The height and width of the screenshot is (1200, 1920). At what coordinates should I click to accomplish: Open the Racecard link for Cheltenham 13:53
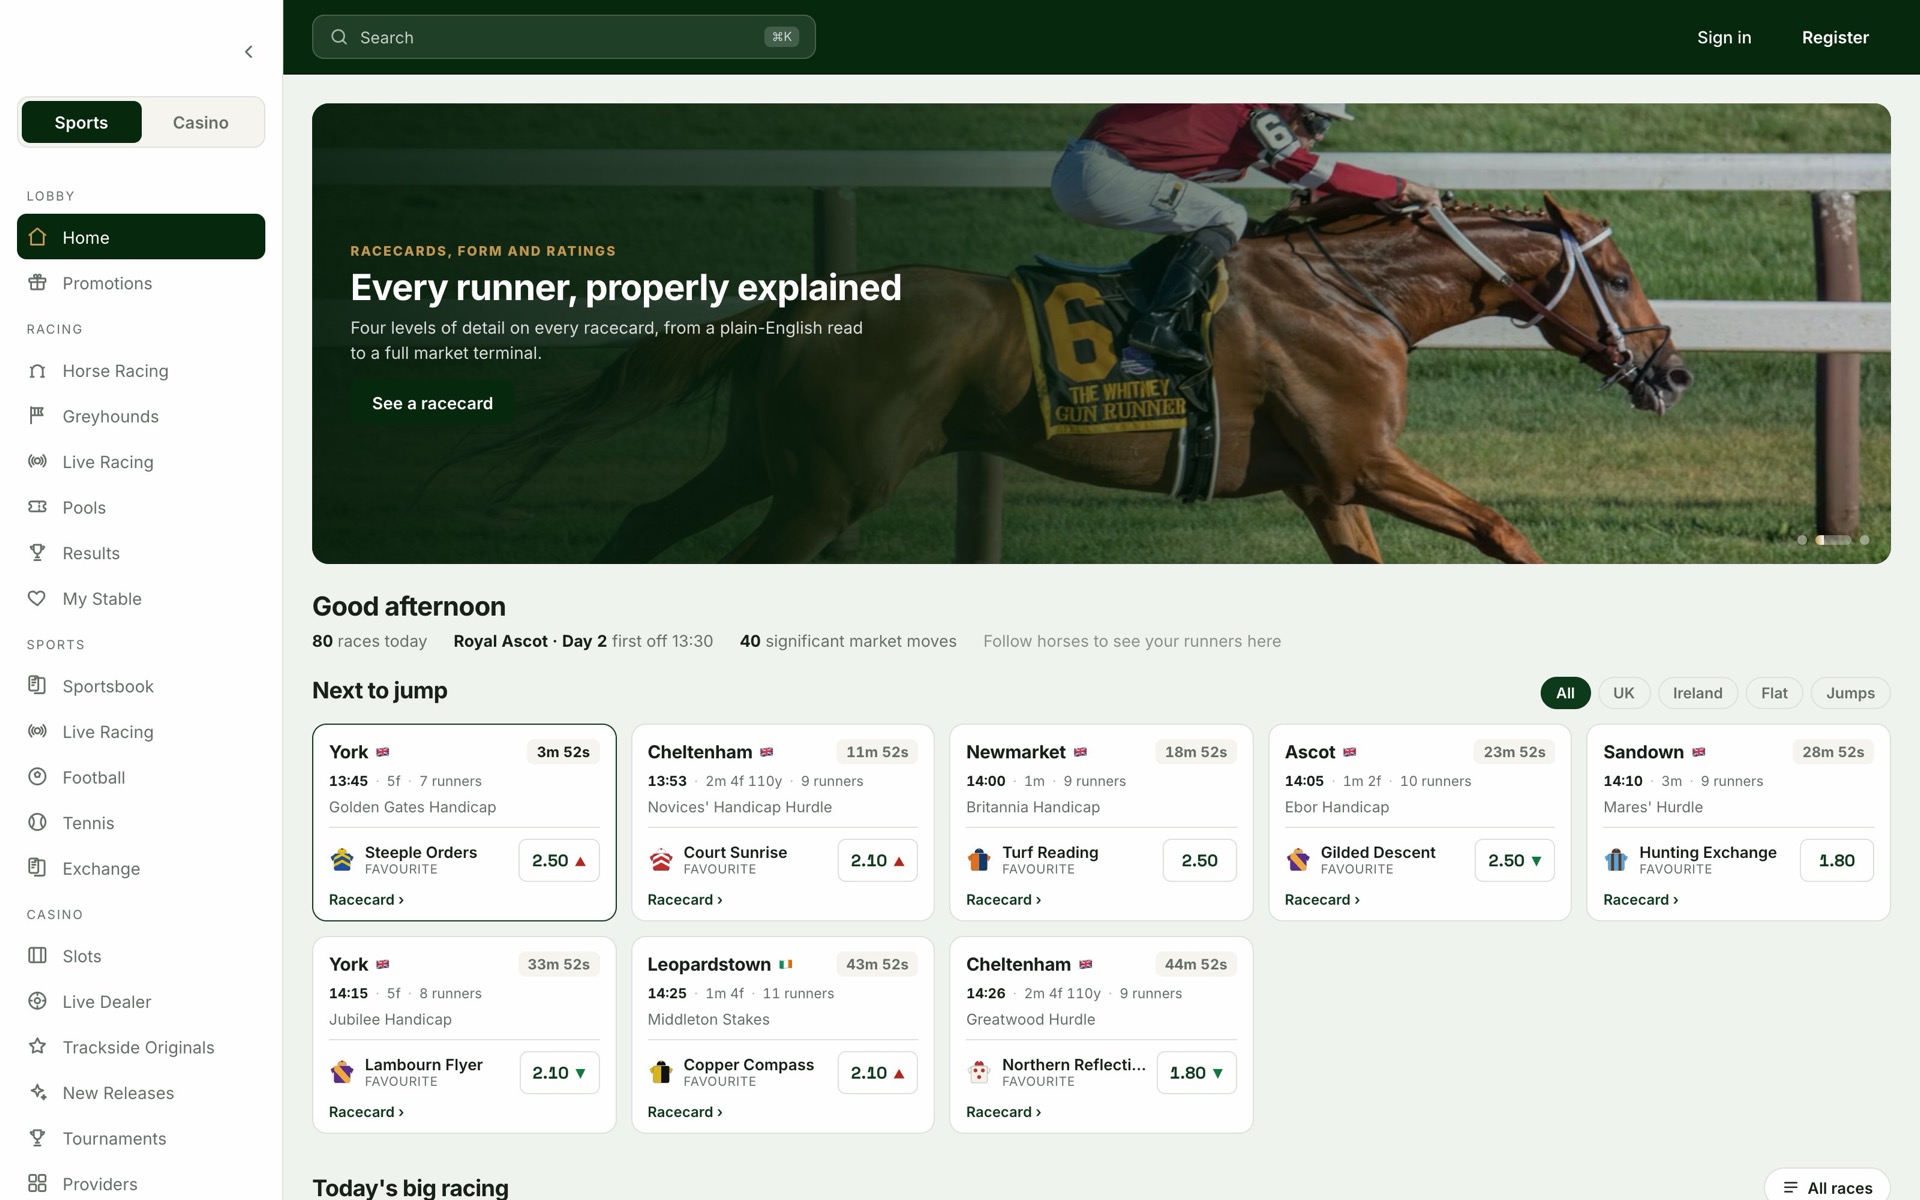pos(685,900)
